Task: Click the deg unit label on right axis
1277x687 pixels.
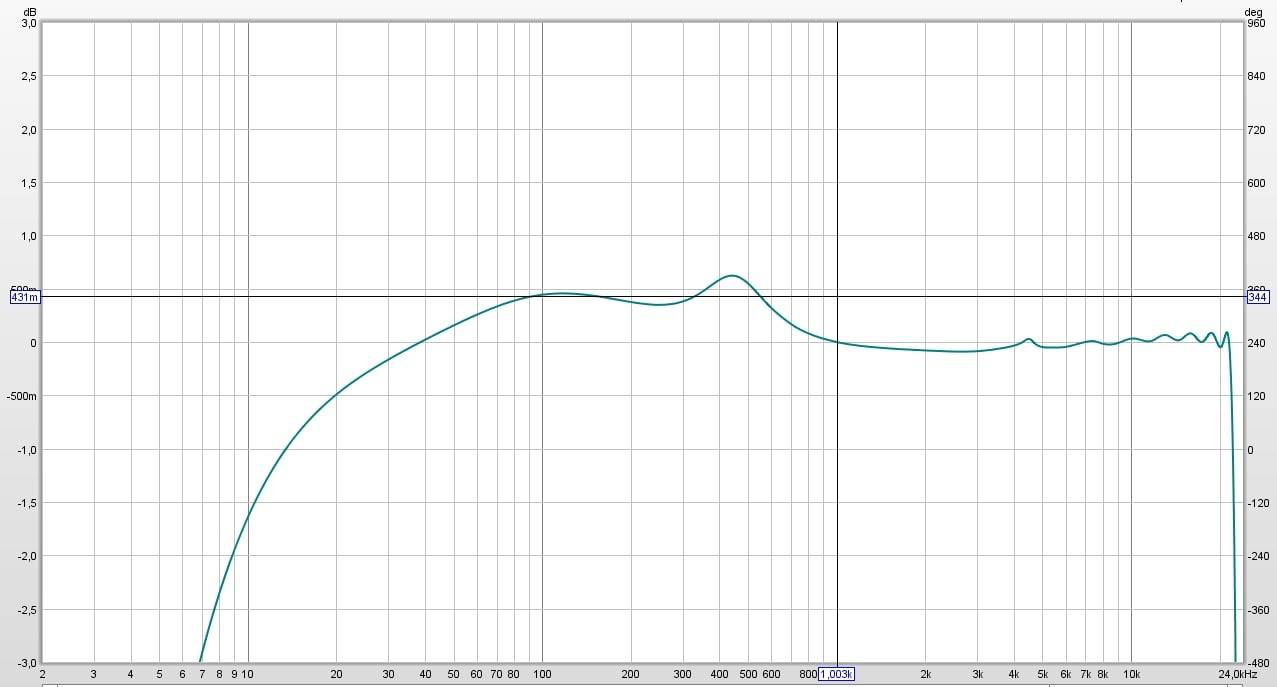Action: (1253, 12)
